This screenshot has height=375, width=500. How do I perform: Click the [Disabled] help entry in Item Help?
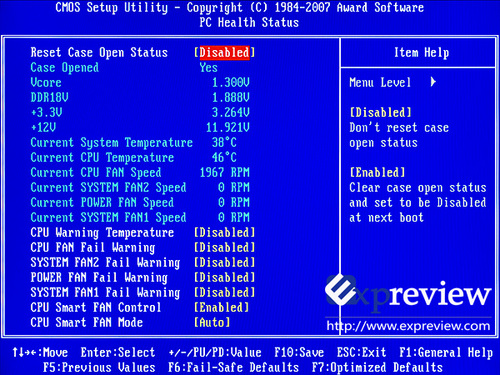380,113
